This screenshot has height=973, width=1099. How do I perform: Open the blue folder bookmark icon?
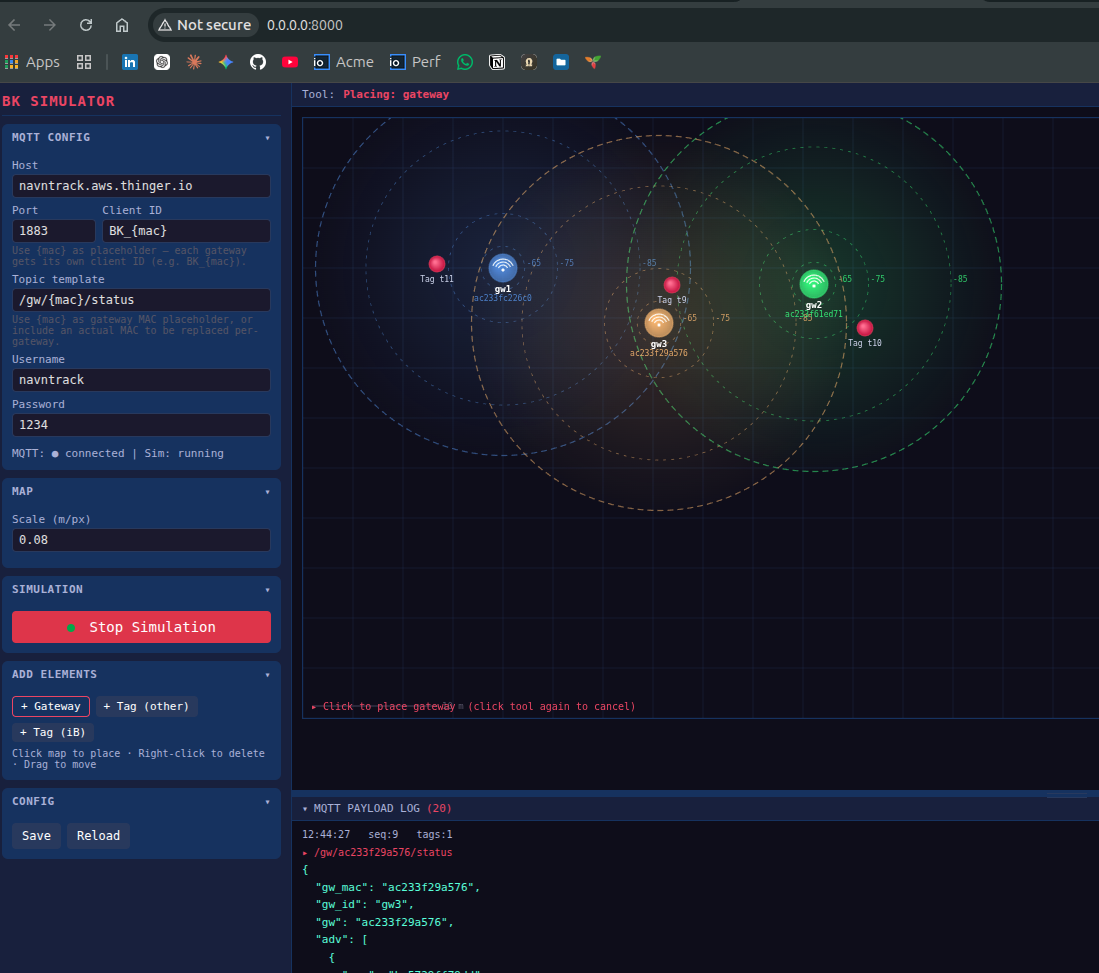click(561, 62)
